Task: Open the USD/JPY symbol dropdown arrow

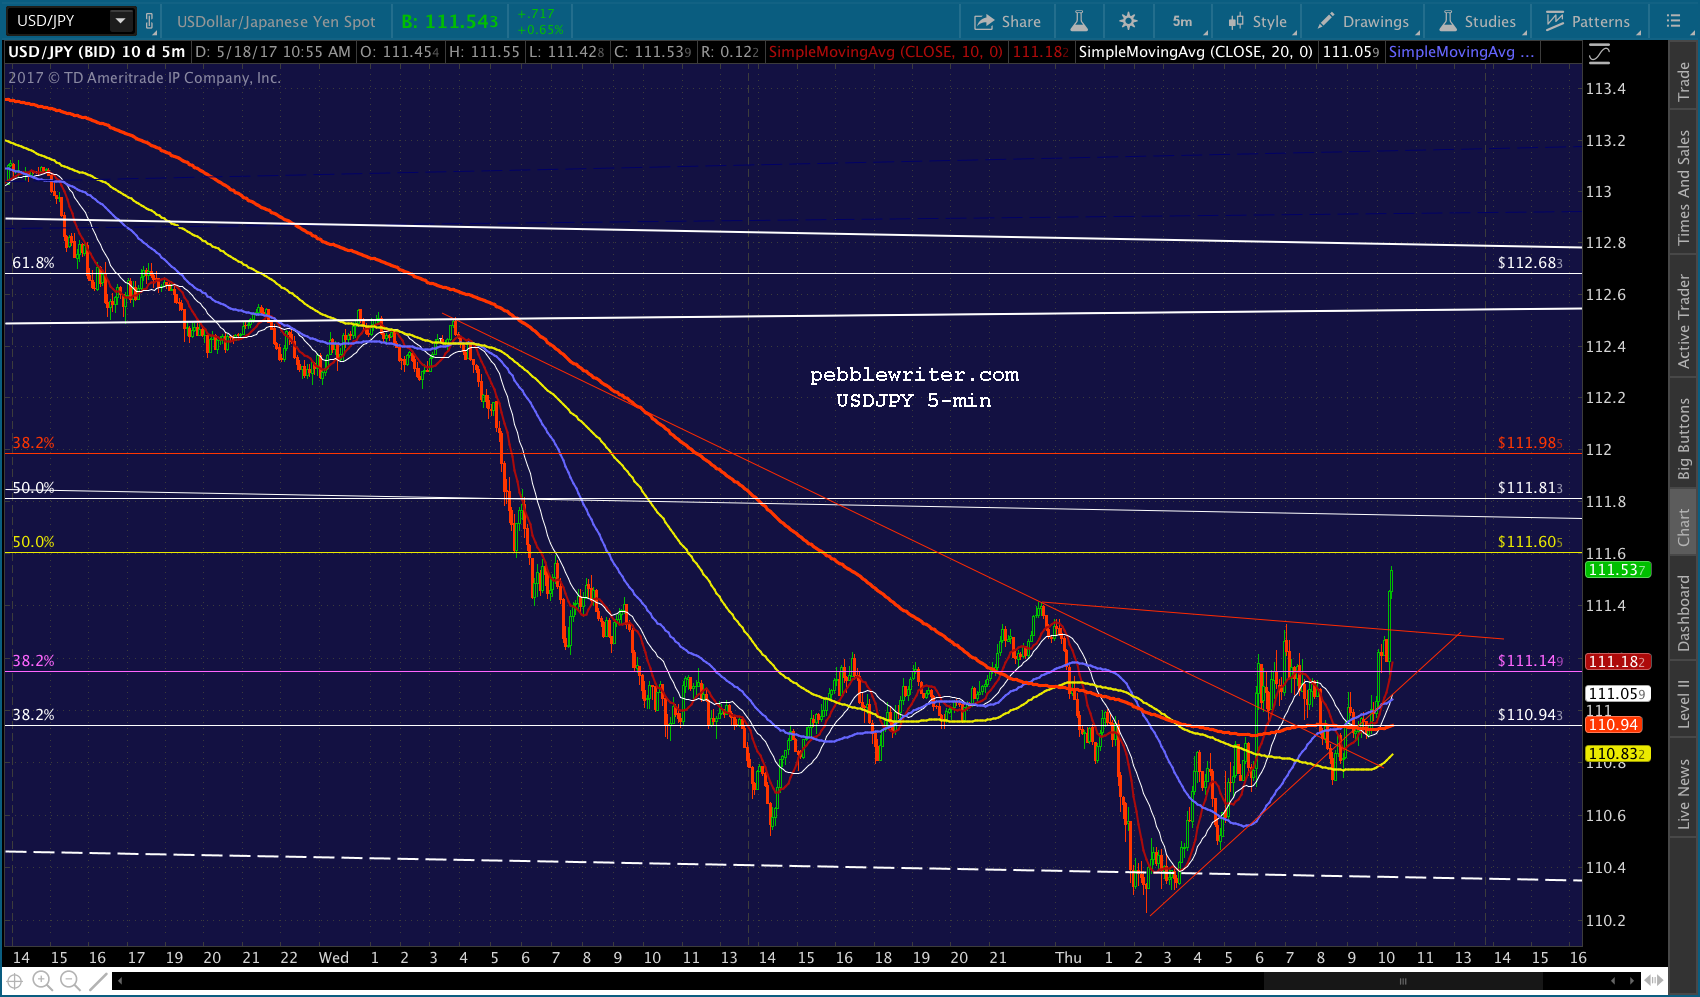Action: 121,21
